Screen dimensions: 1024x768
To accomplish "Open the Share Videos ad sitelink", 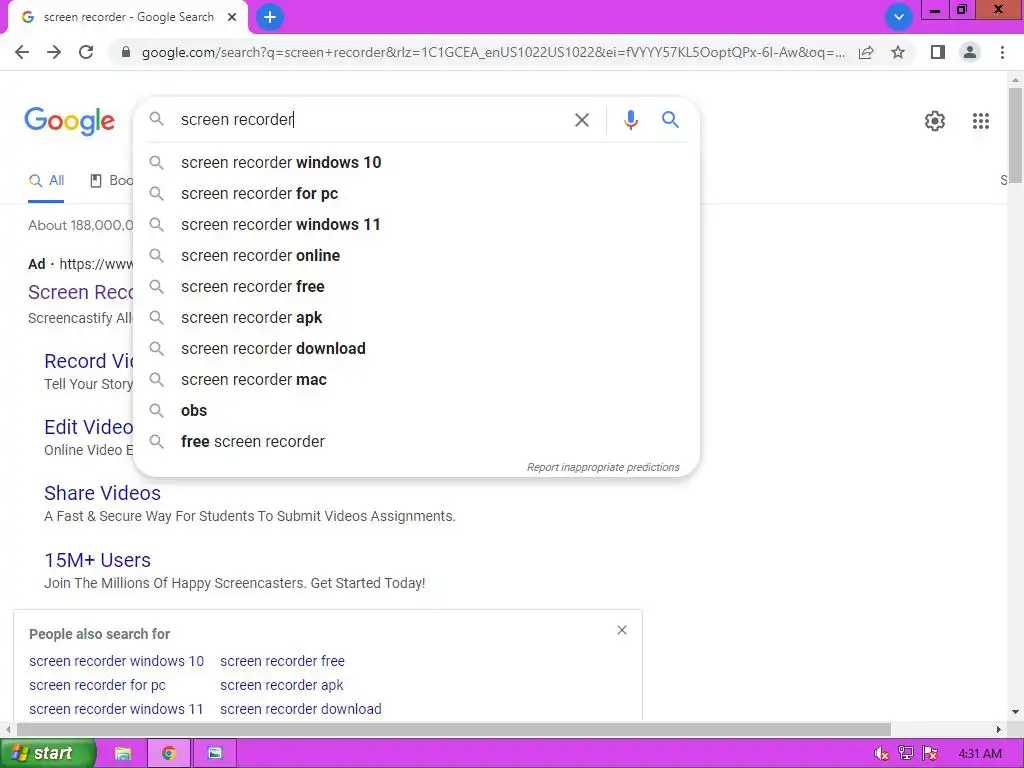I will coord(103,493).
